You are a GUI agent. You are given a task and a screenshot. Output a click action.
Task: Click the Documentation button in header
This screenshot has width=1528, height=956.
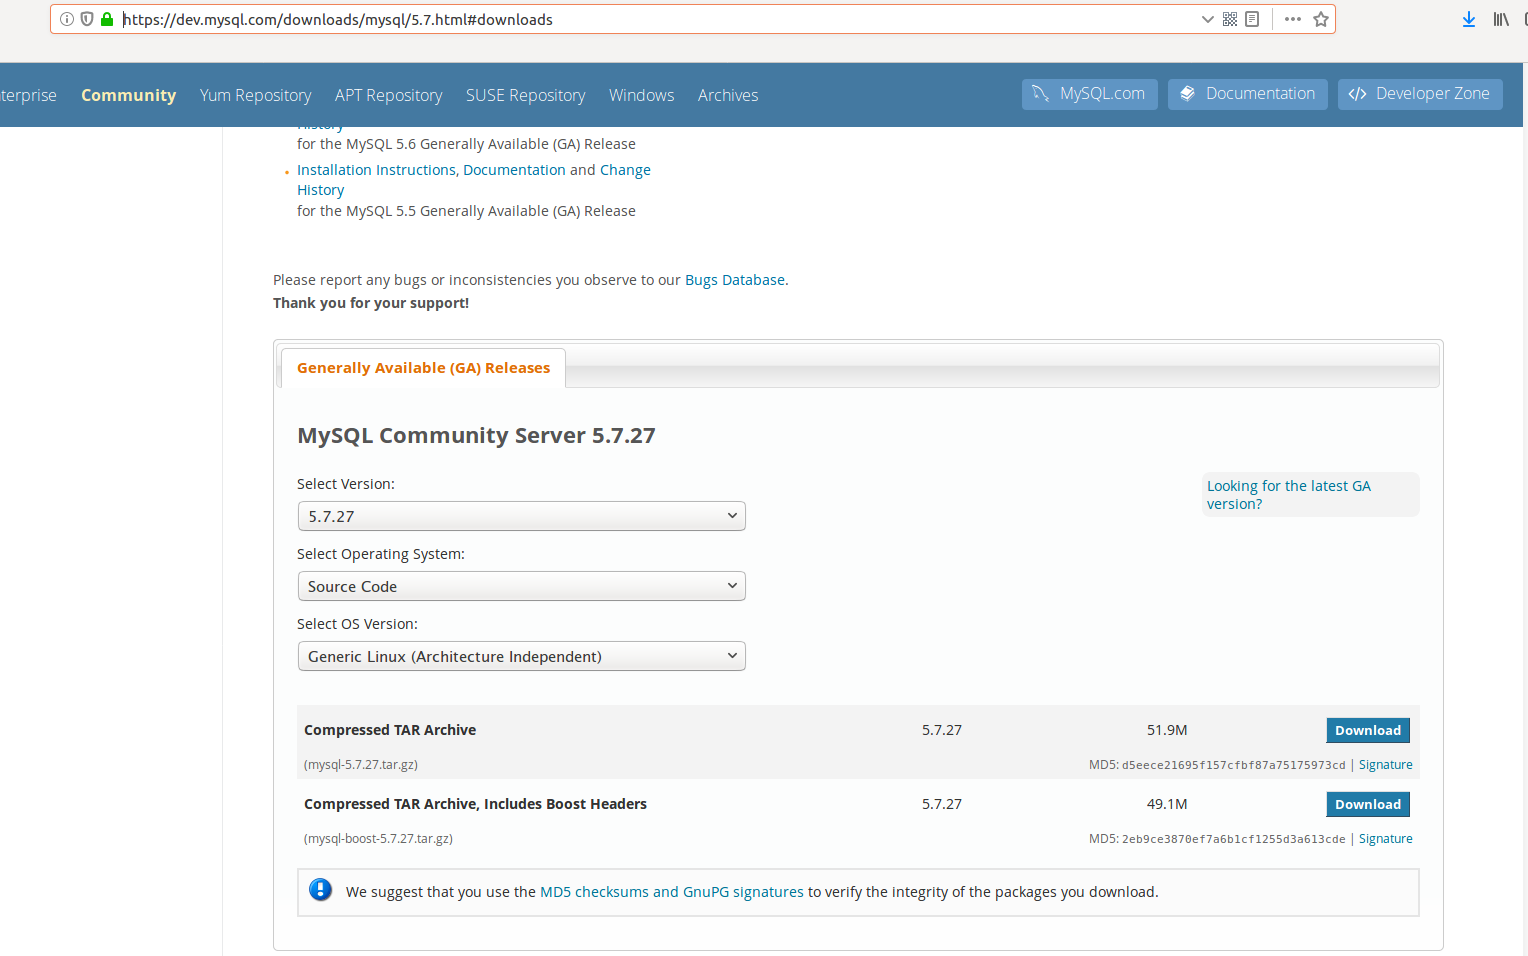click(1248, 94)
